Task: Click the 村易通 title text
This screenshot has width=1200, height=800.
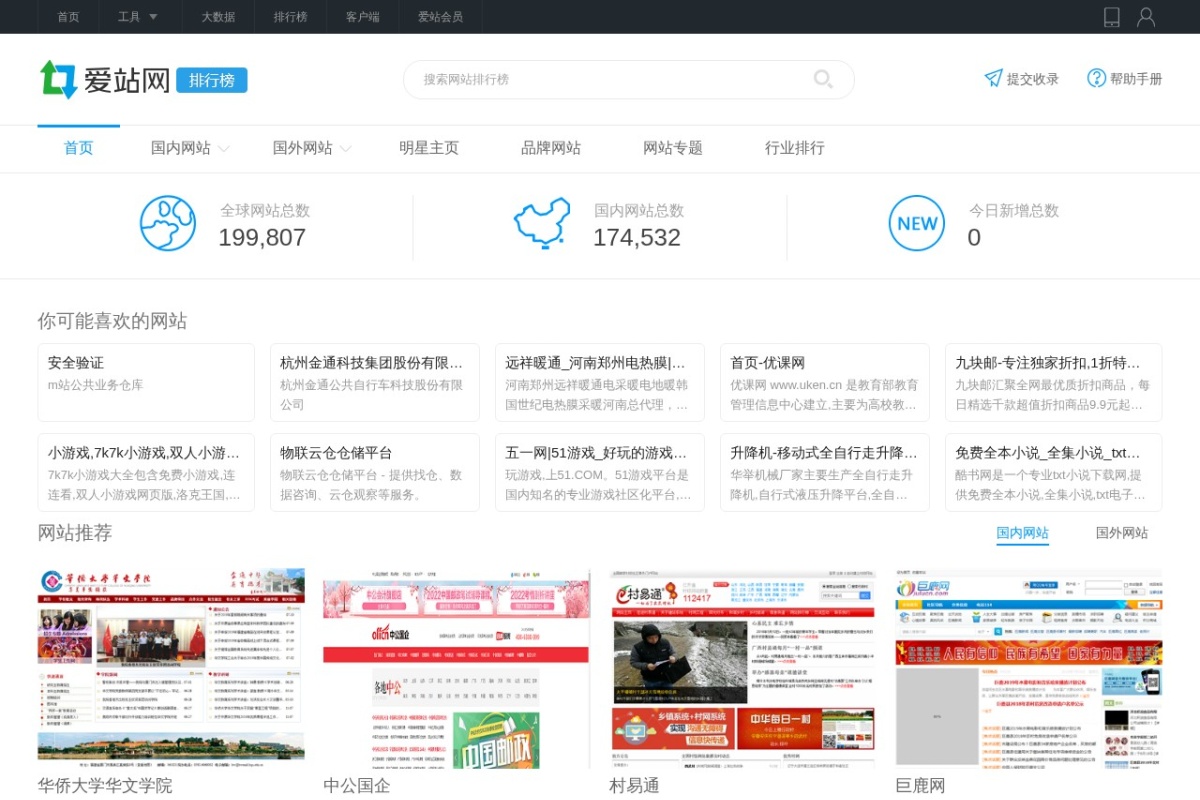Action: coord(634,785)
